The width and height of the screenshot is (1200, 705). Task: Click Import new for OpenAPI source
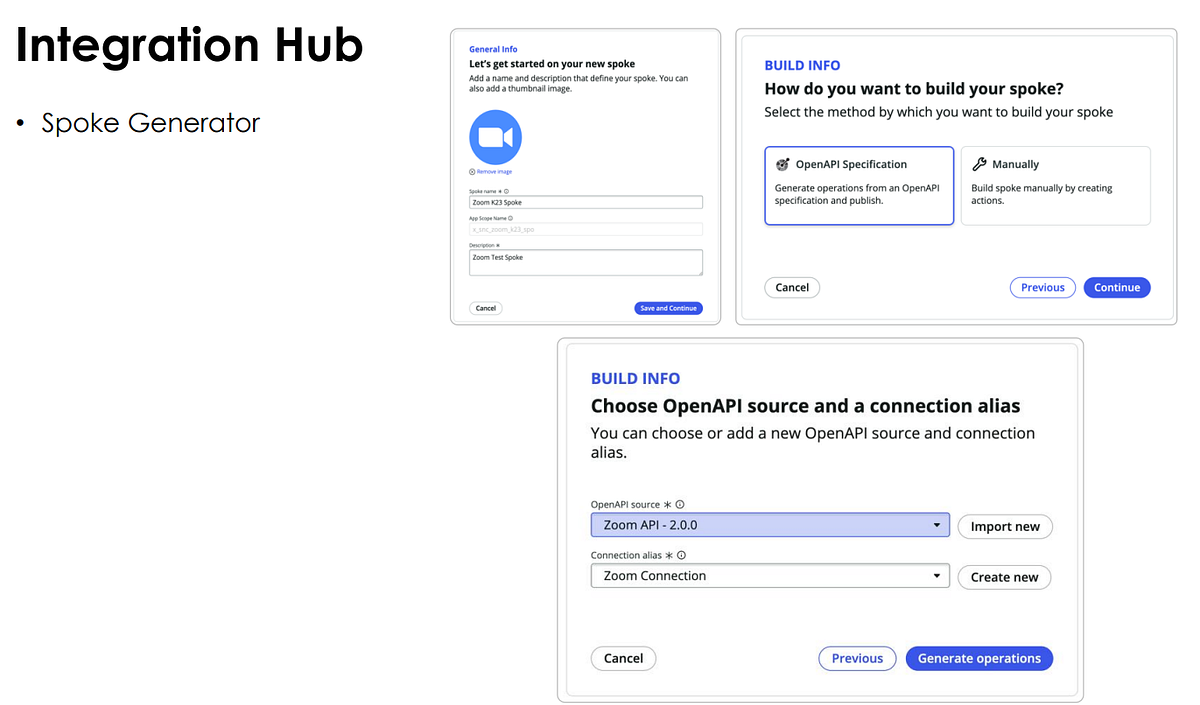(1005, 526)
